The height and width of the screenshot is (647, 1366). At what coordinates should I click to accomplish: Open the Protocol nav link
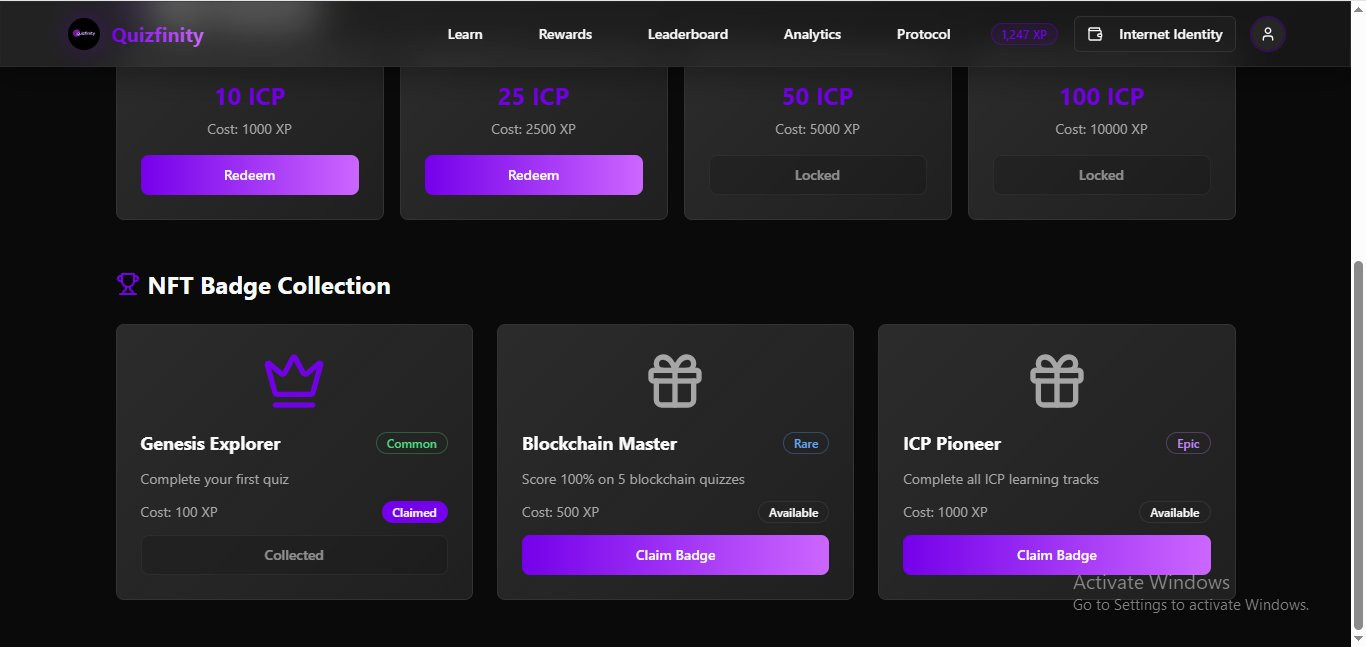pos(923,34)
